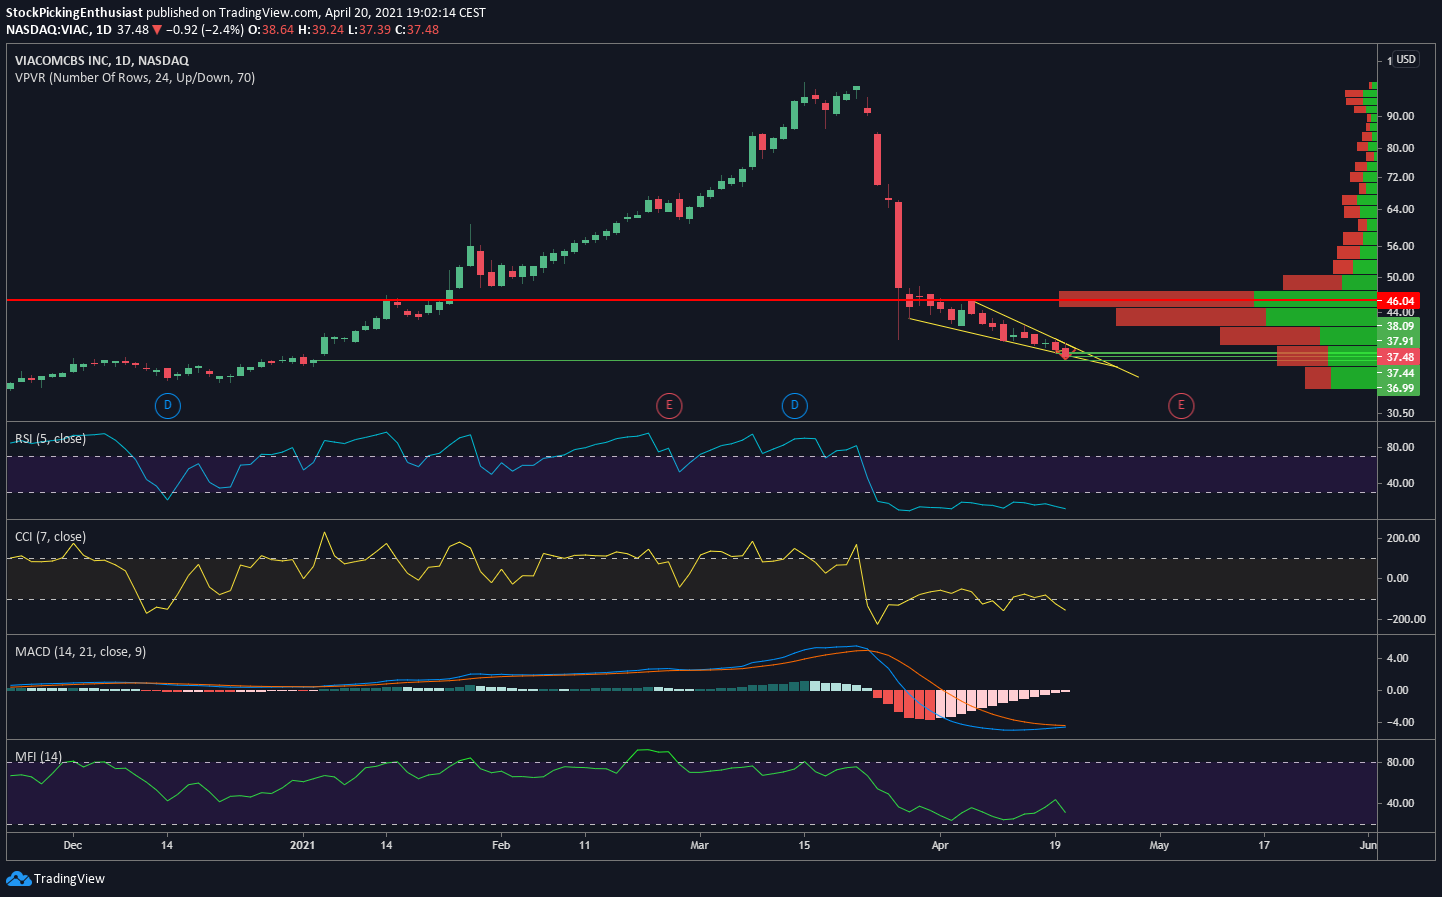Click the green 37.44 price label
This screenshot has height=897, width=1442.
click(1399, 373)
